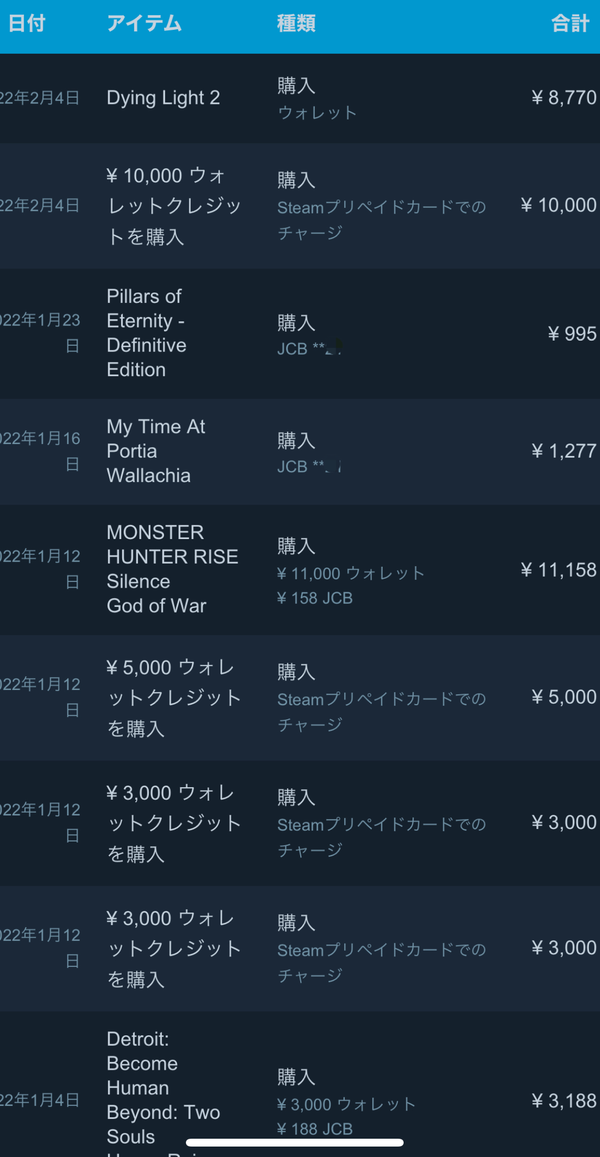Tap the iOS home indicator bar
Image resolution: width=600 pixels, height=1157 pixels.
coord(295,1143)
